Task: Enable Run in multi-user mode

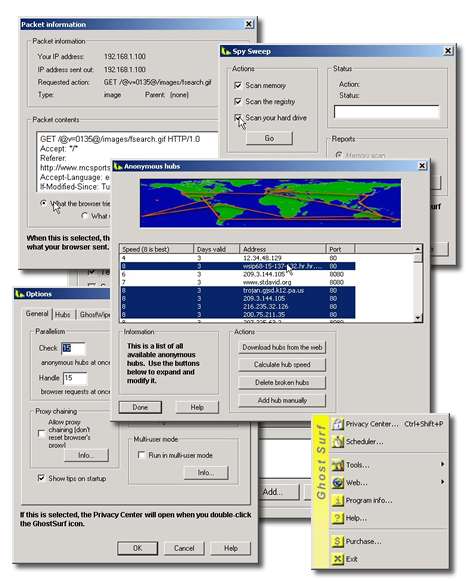Action: [141, 455]
